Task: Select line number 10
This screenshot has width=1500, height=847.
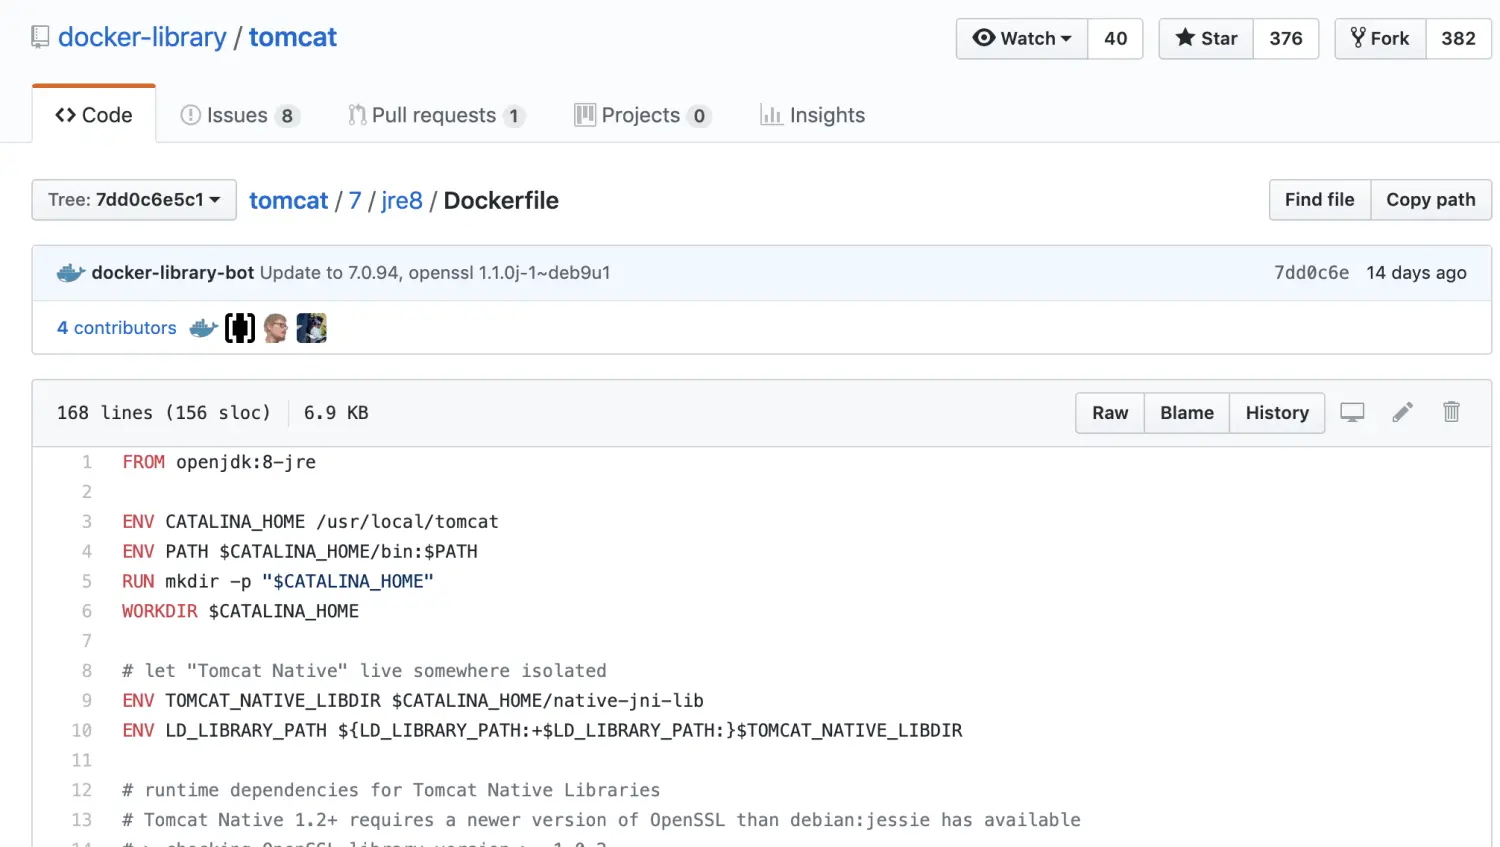Action: tap(82, 731)
